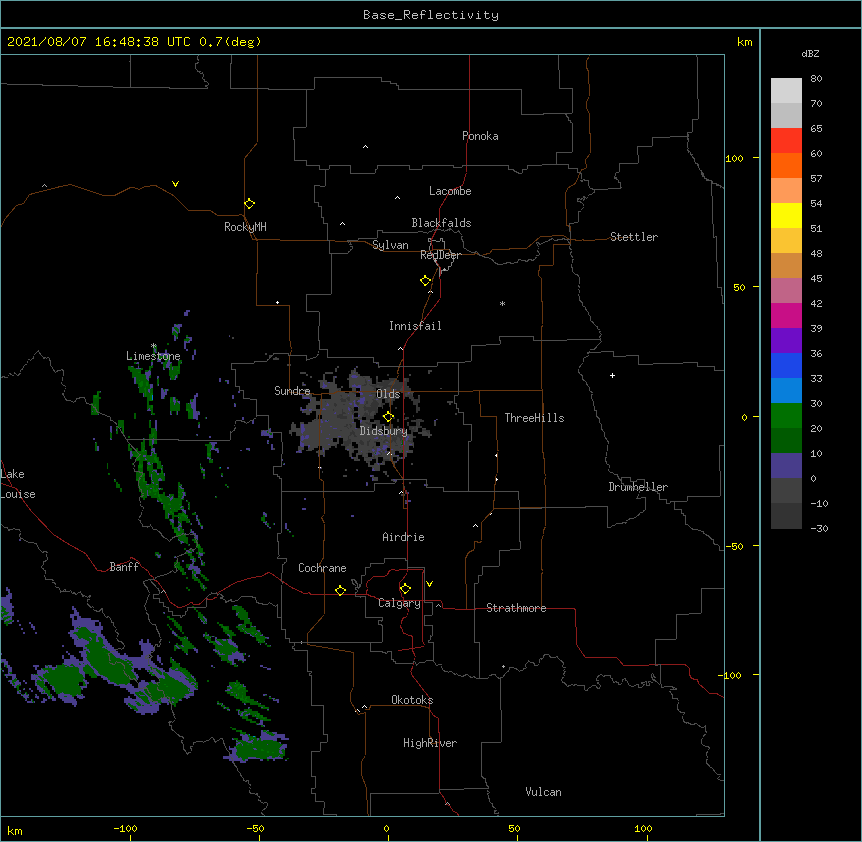Image resolution: width=862 pixels, height=842 pixels.
Task: Select the blue 36-33 dBZ swatch
Action: [786, 365]
